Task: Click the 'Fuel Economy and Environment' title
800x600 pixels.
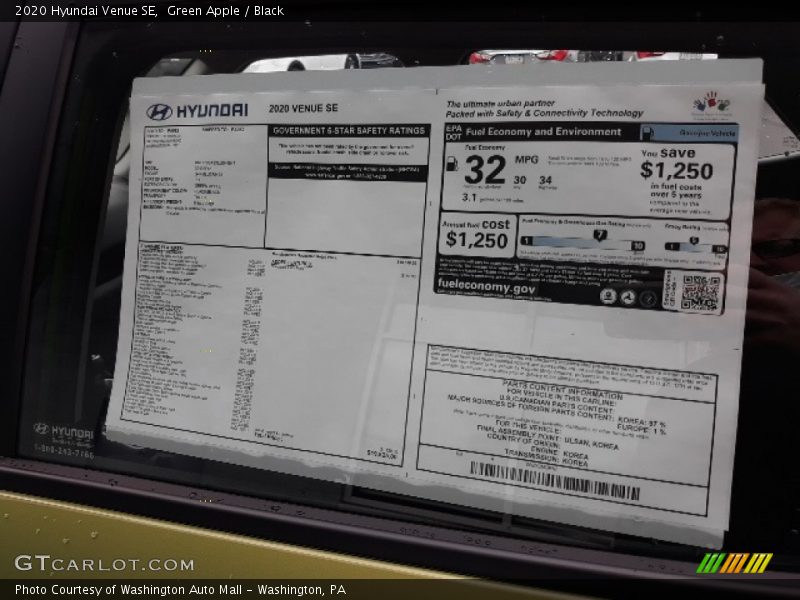Action: pyautogui.click(x=543, y=132)
